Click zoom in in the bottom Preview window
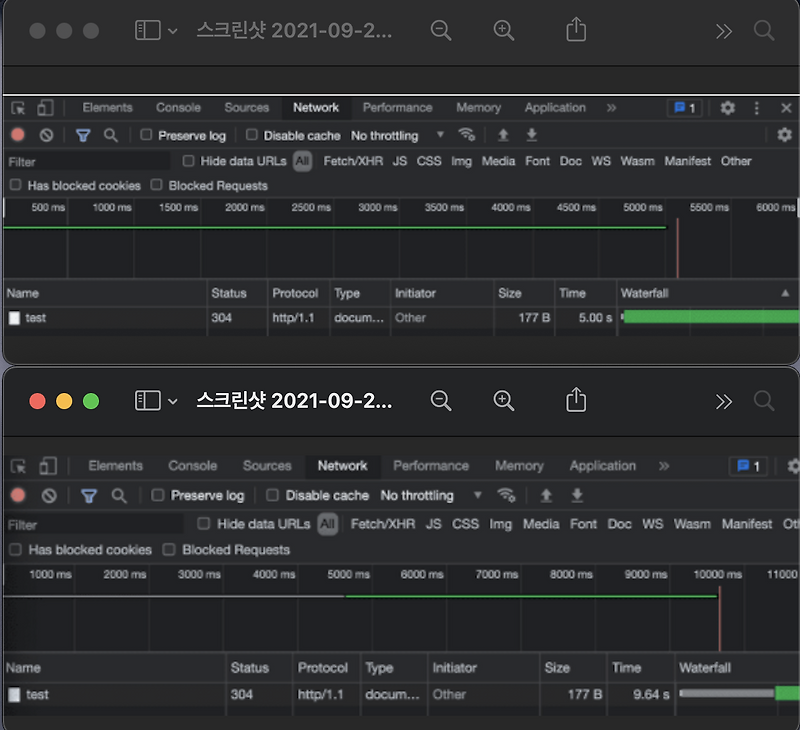800x730 pixels. pos(504,401)
